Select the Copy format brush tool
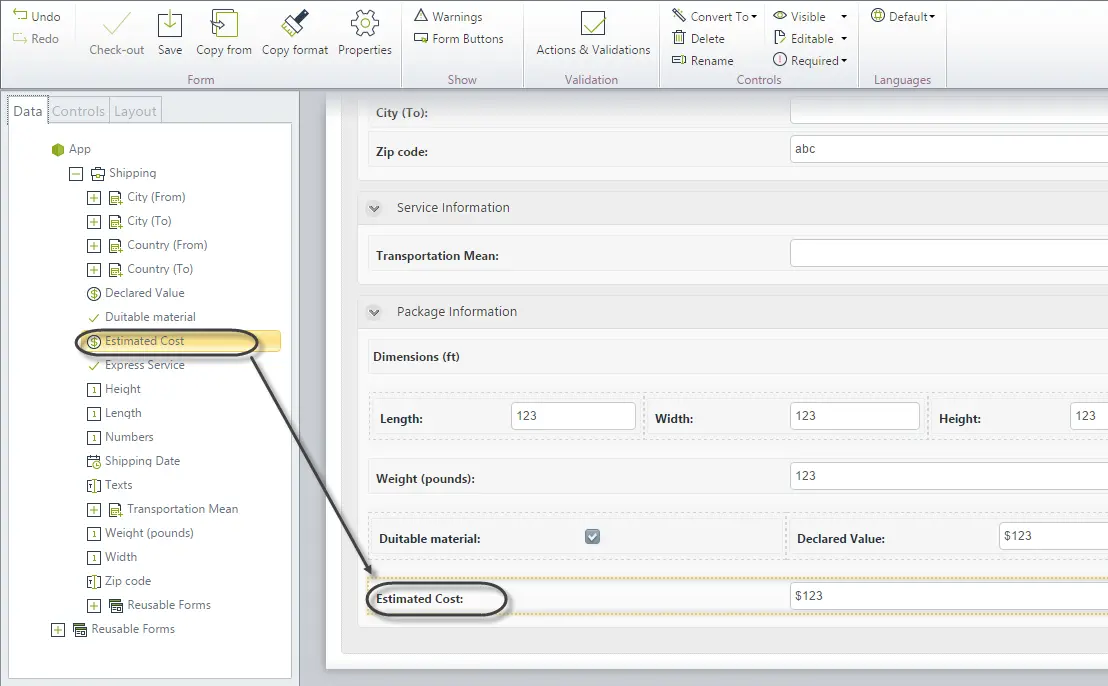This screenshot has height=686, width=1108. 295,23
